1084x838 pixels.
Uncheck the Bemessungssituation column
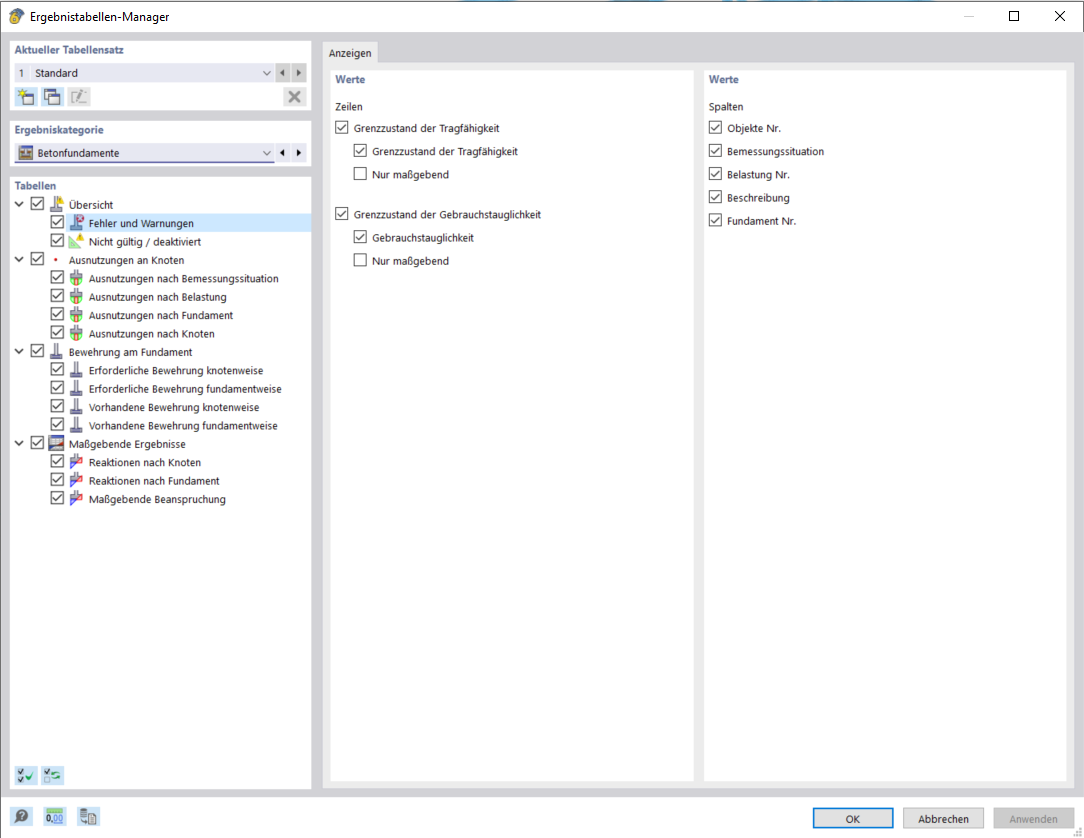point(716,151)
